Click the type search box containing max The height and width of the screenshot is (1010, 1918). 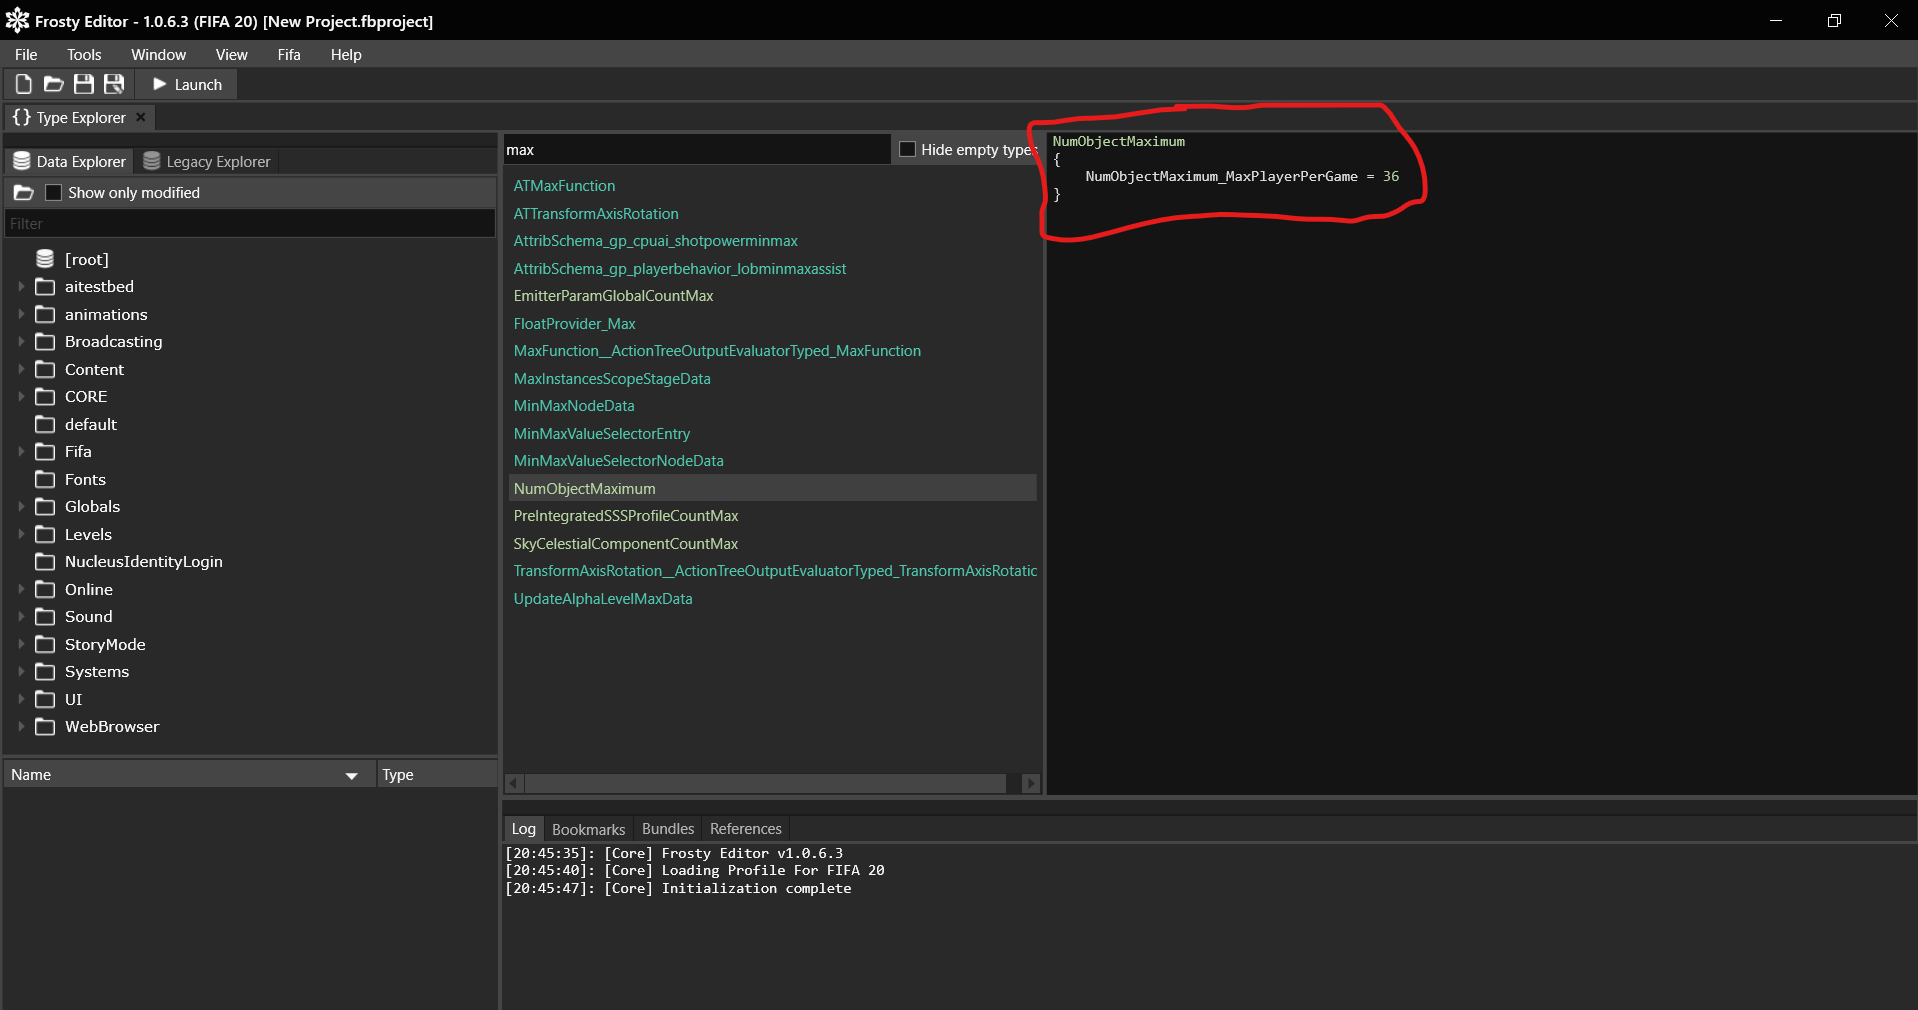click(696, 149)
